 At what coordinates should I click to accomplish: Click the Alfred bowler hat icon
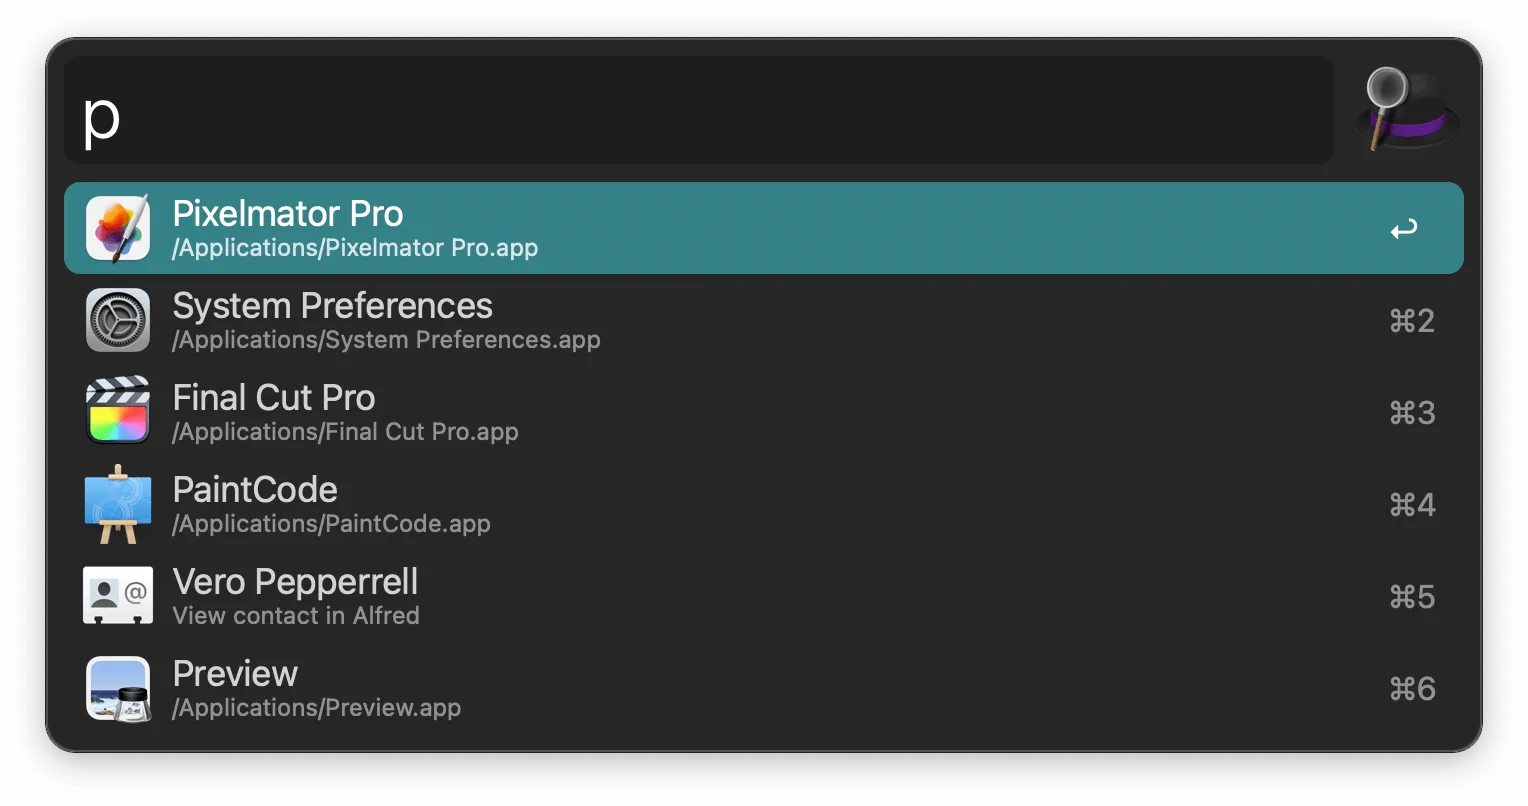1406,110
